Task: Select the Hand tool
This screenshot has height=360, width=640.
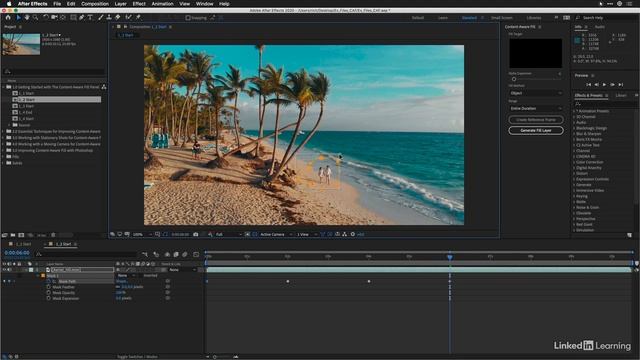Action: click(27, 18)
